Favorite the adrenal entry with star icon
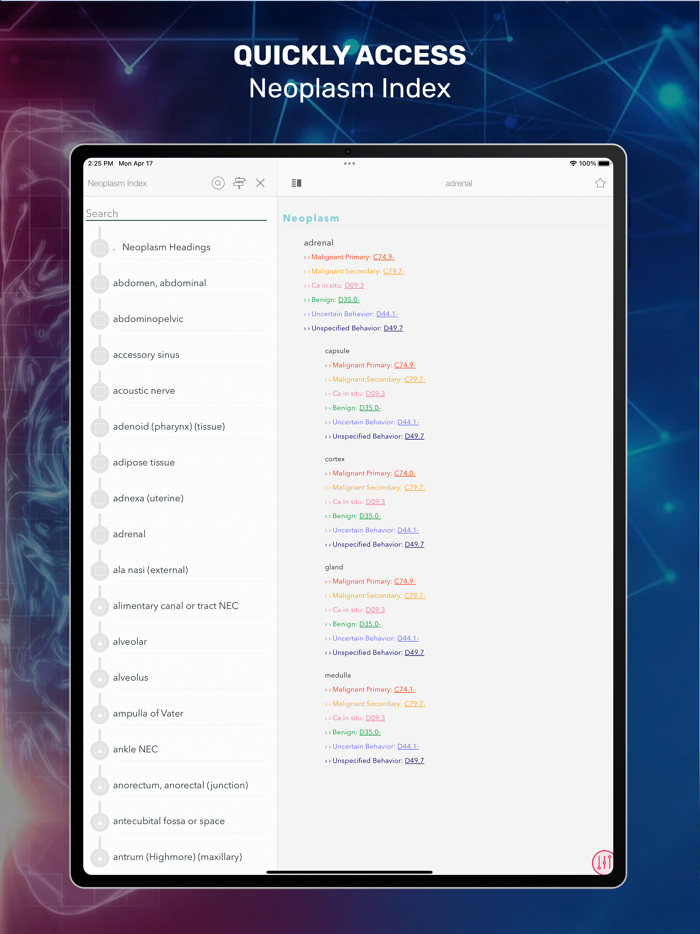 tap(600, 183)
